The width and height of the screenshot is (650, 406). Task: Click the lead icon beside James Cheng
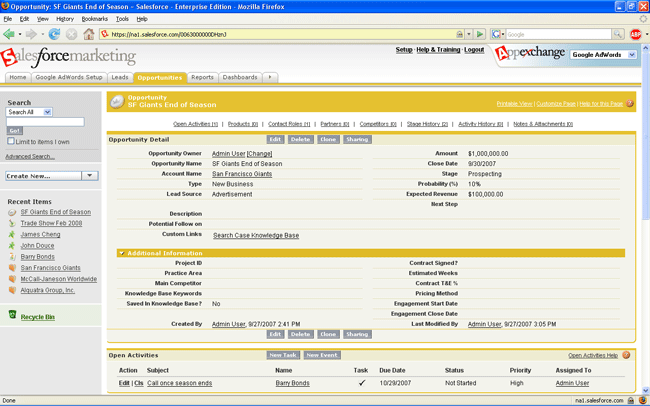click(12, 234)
